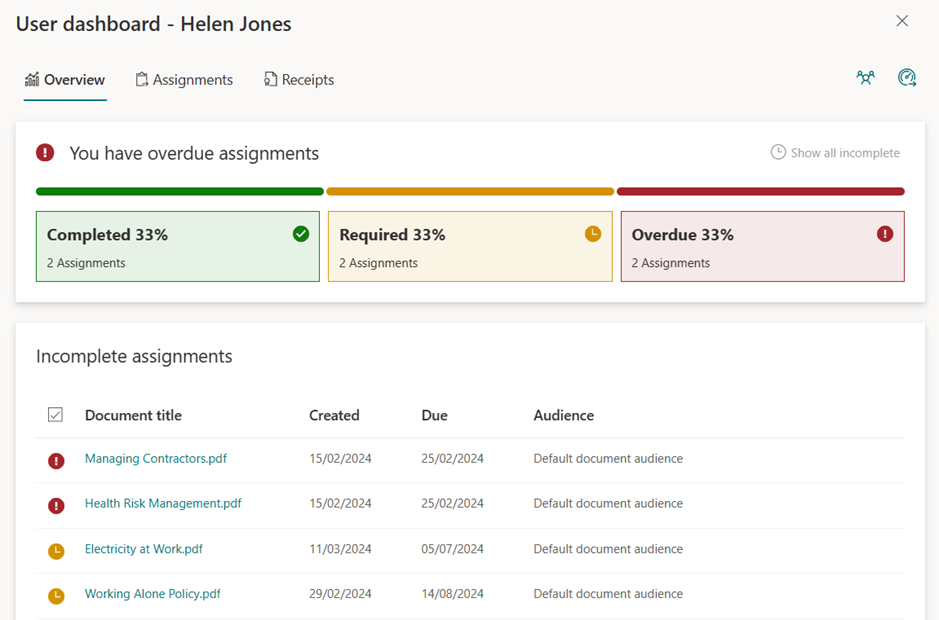Open the Receipts tab
The height and width of the screenshot is (620, 939).
coord(298,79)
